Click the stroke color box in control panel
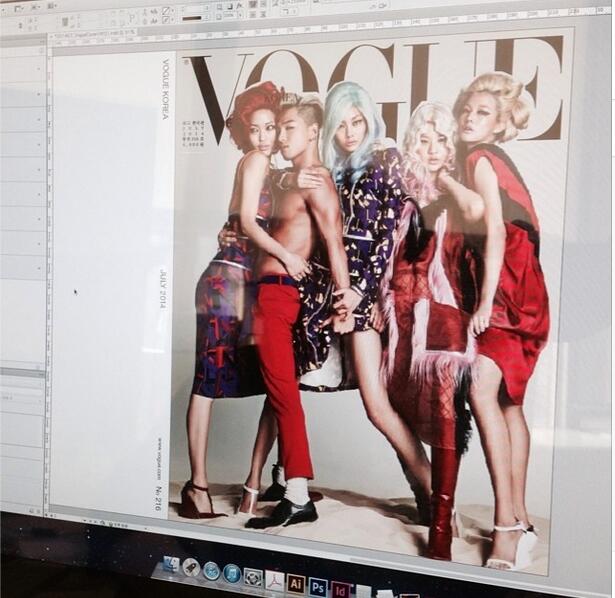The width and height of the screenshot is (615, 598). pyautogui.click(x=167, y=20)
